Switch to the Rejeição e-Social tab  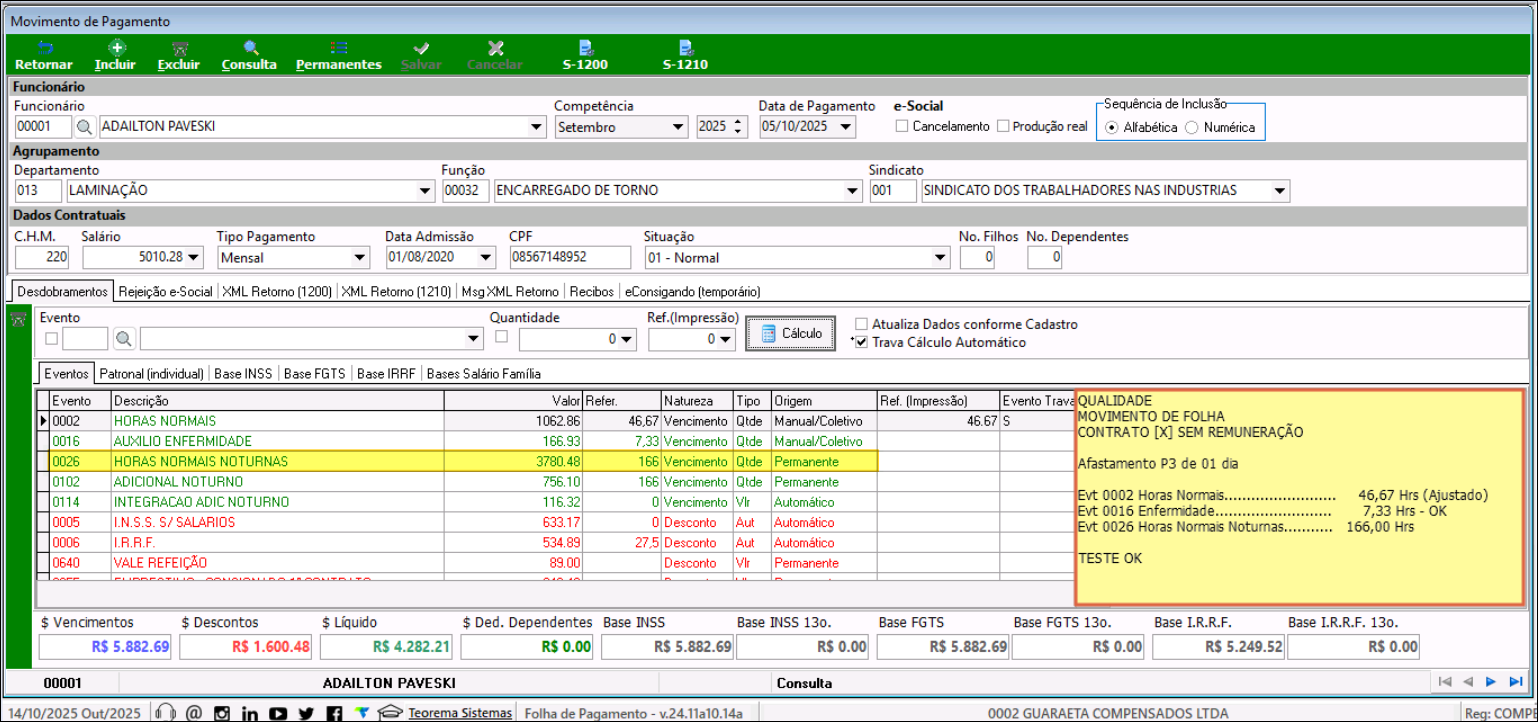coord(165,292)
